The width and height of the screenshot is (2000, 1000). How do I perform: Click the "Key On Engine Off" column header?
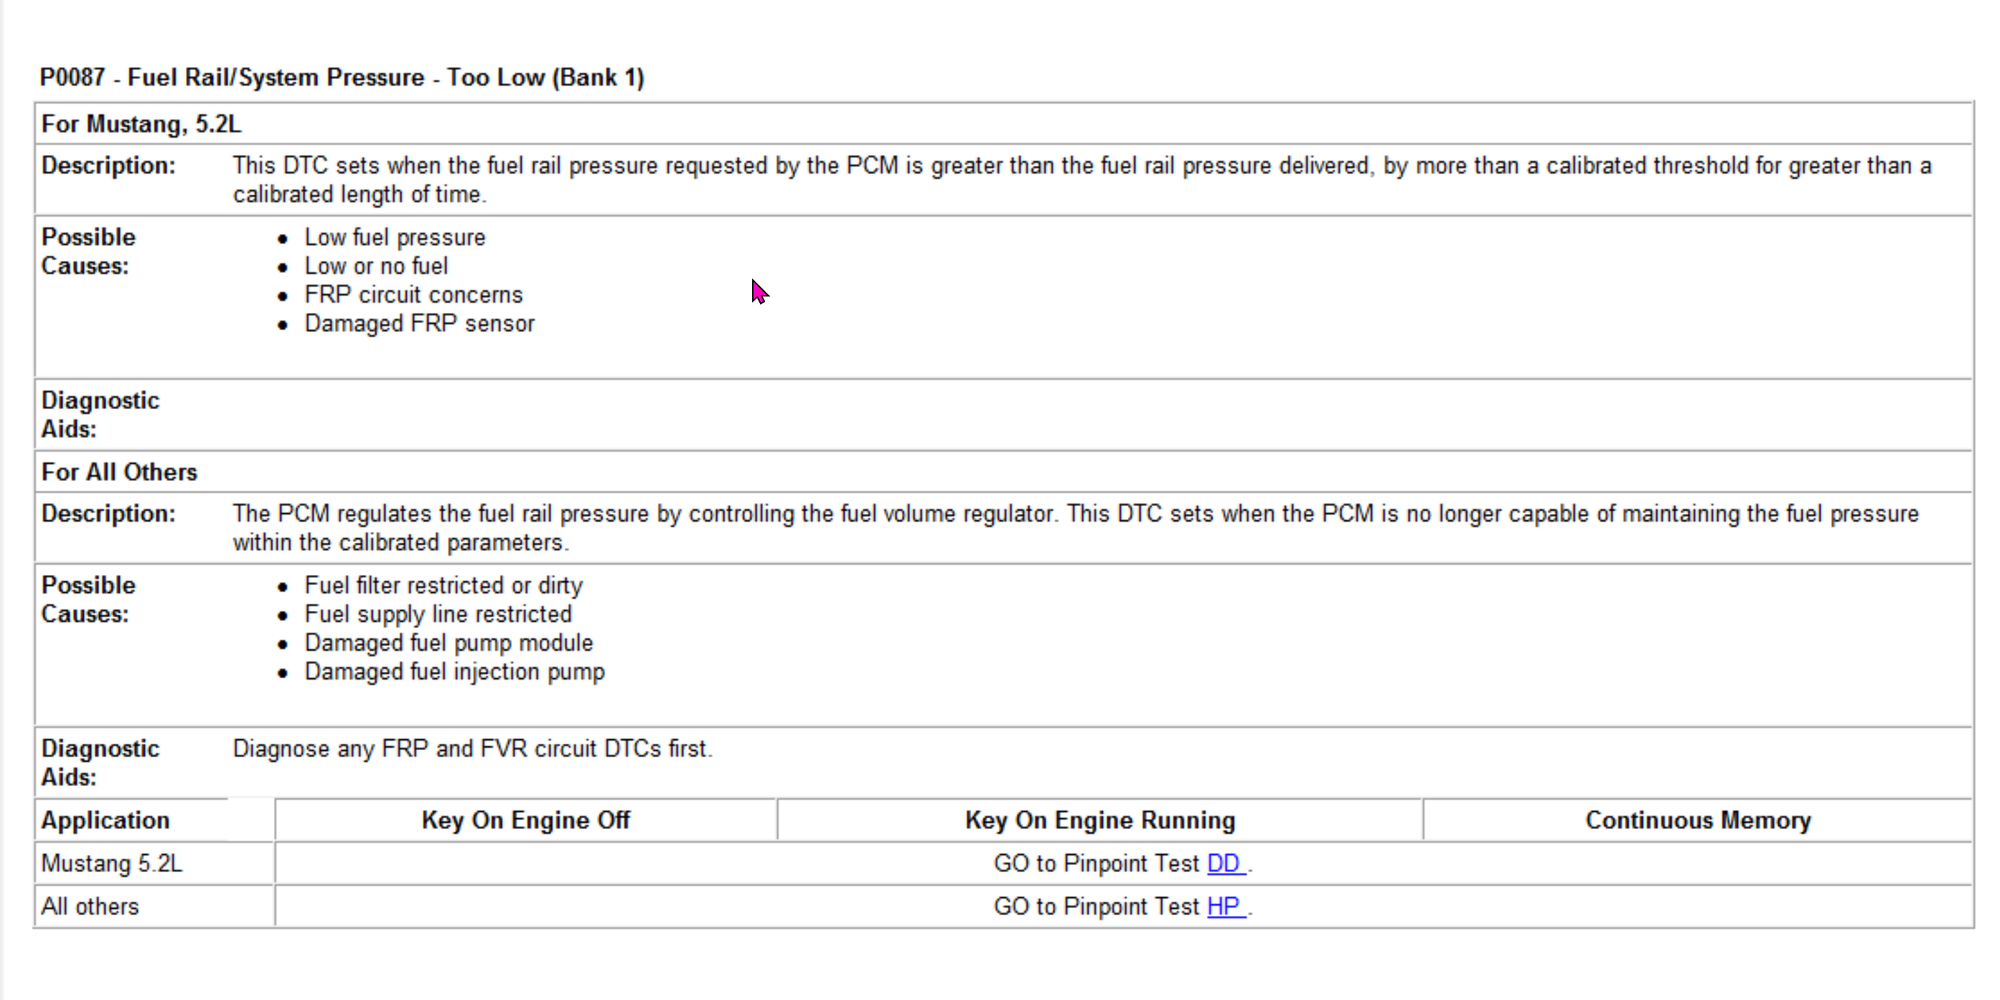(x=525, y=820)
